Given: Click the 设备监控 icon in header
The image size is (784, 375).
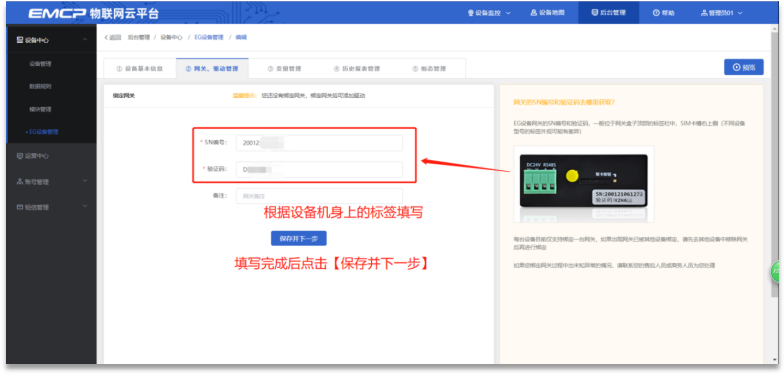Looking at the screenshot, I should click(x=470, y=13).
